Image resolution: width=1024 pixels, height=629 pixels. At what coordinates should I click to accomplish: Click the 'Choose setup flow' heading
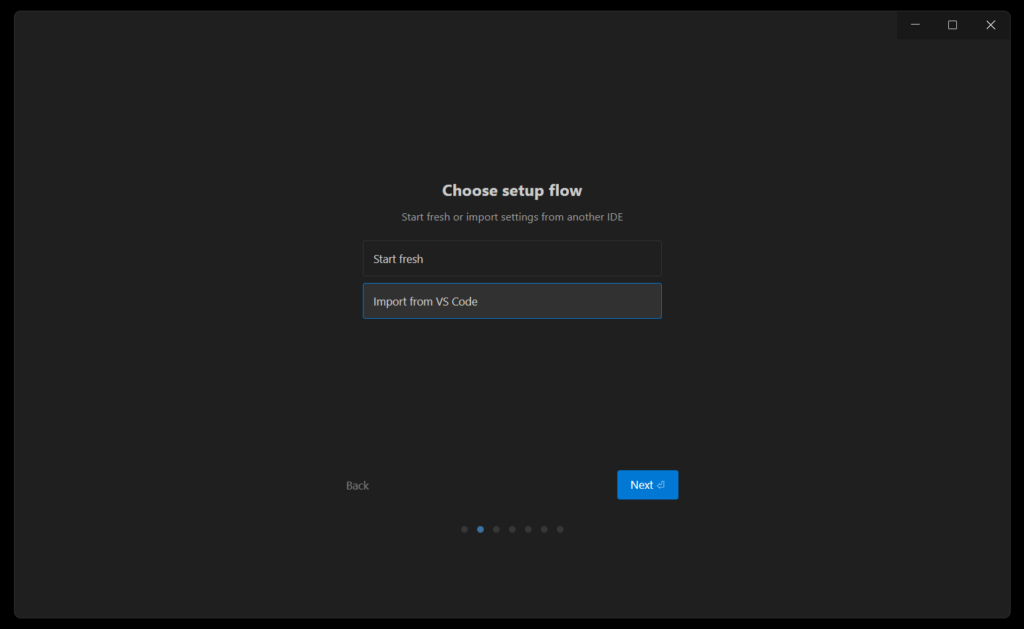pos(511,191)
